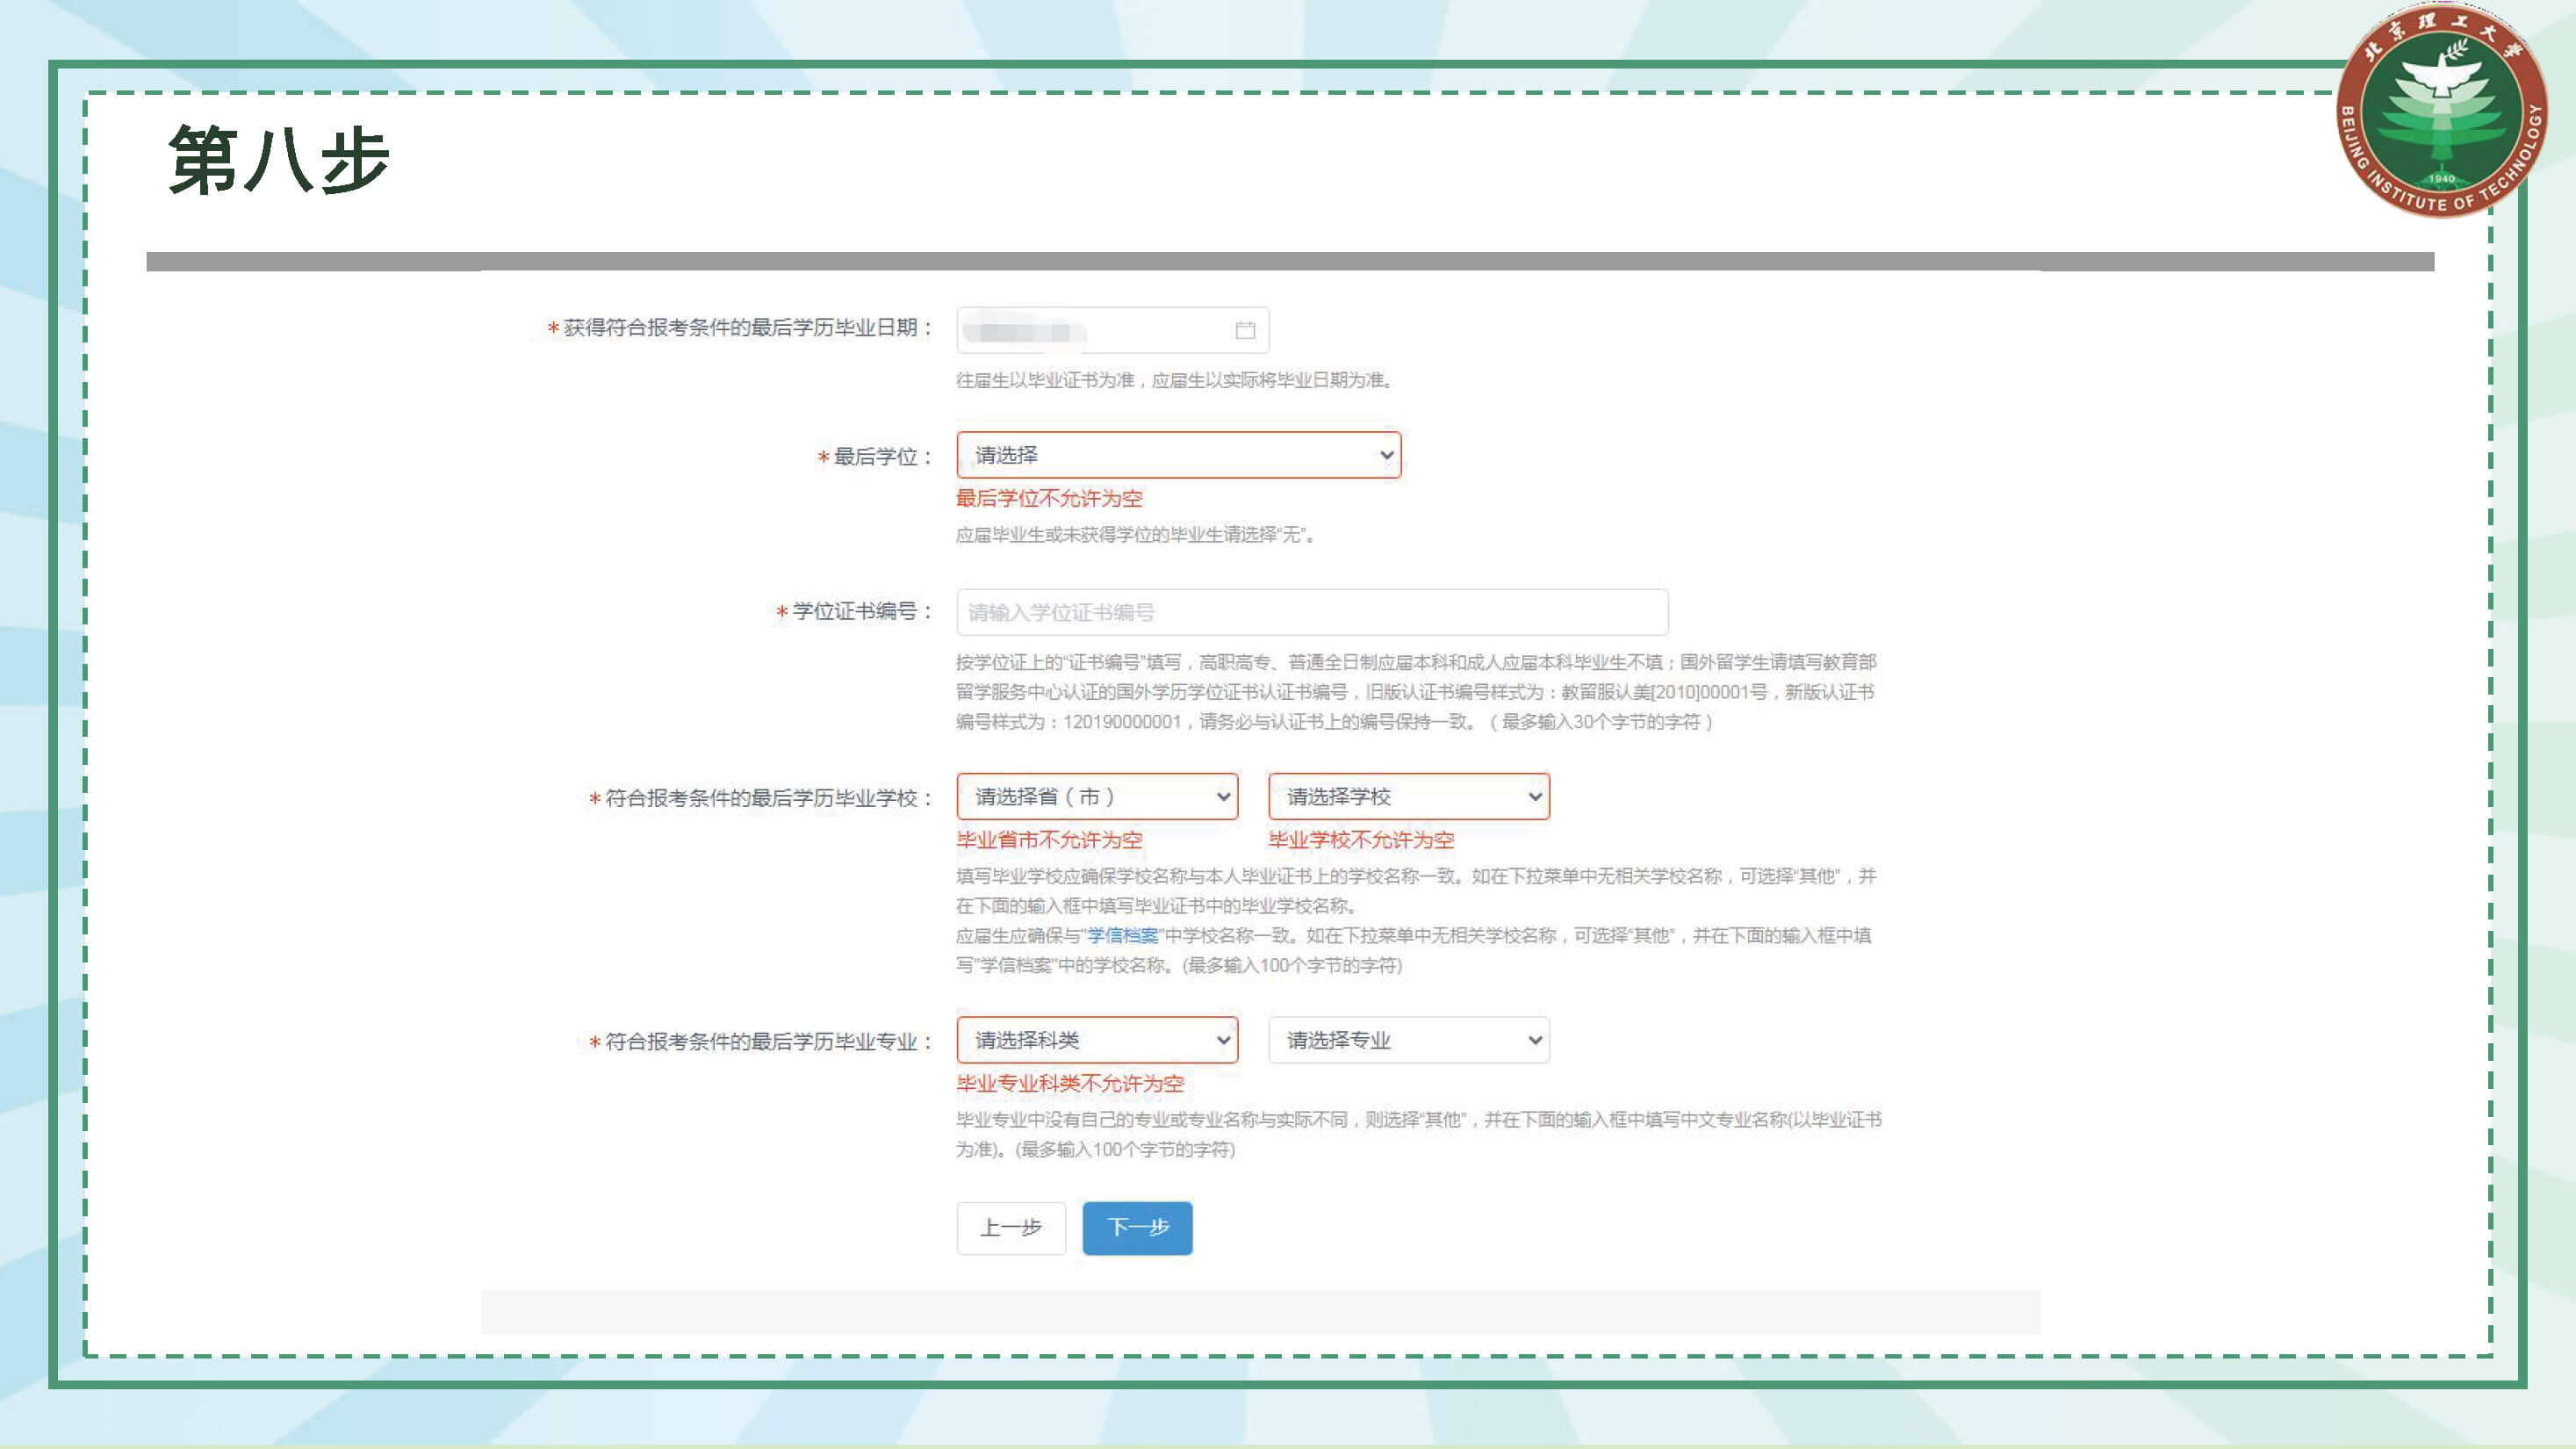Expand the 请选择科类 dropdown

click(1097, 1040)
